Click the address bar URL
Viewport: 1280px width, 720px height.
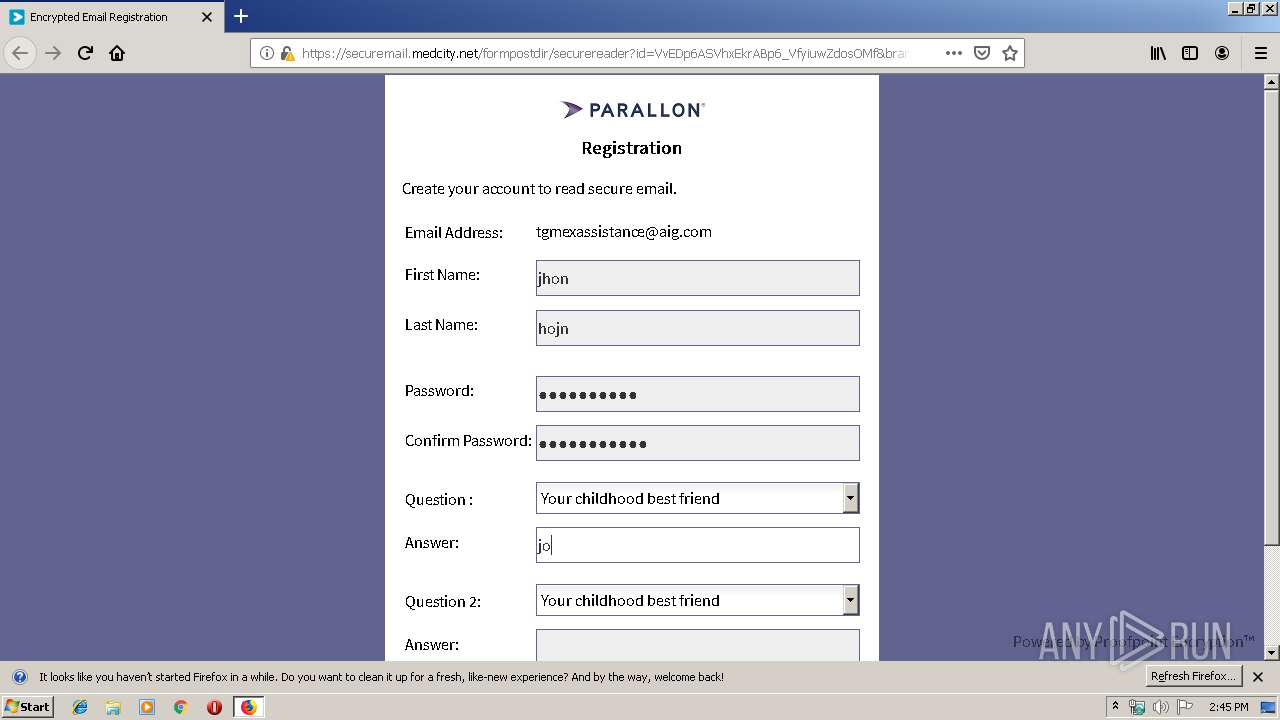click(x=604, y=53)
